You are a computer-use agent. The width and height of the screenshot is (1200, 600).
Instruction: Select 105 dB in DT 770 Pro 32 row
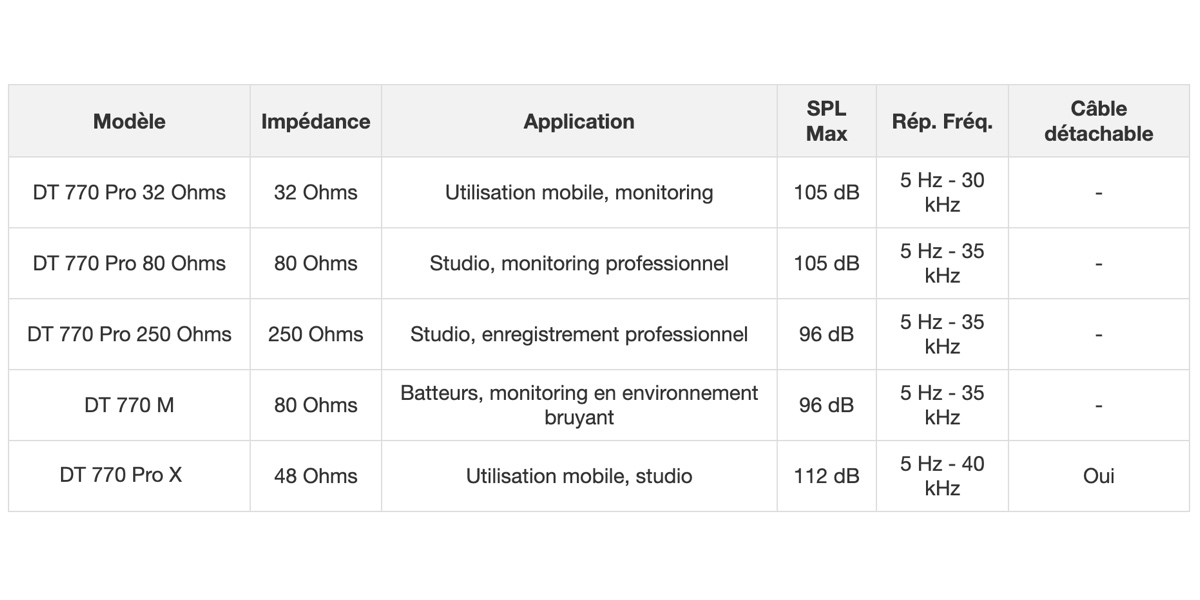(827, 192)
